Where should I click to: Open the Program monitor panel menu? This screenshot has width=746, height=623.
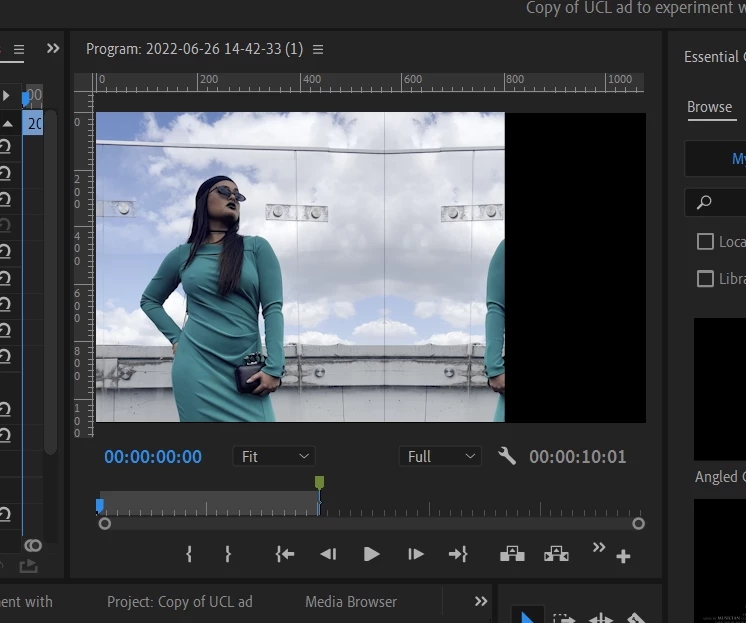(x=318, y=49)
